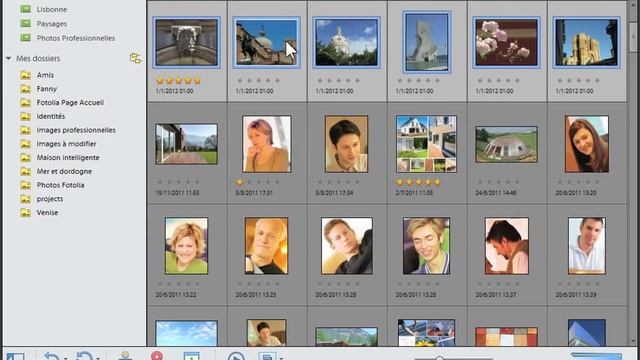This screenshot has height=360, width=640.
Task: Click the date text 5/8/2011 17:31
Action: pos(253,193)
